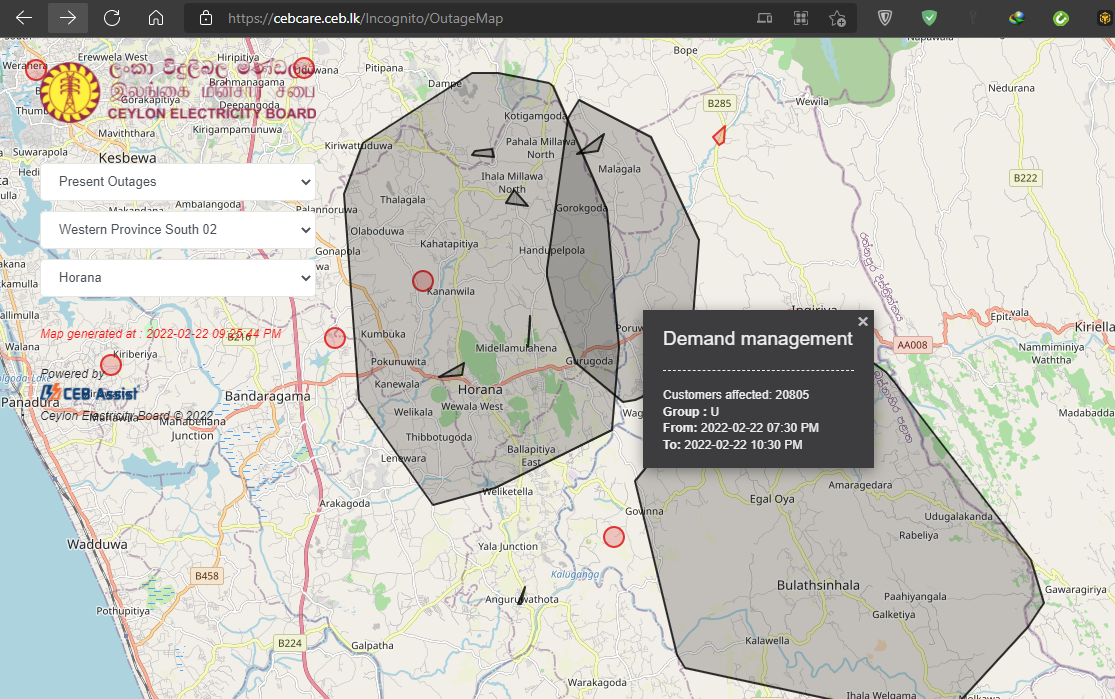
Task: Click the CEB Assist logo
Action: pyautogui.click(x=90, y=393)
